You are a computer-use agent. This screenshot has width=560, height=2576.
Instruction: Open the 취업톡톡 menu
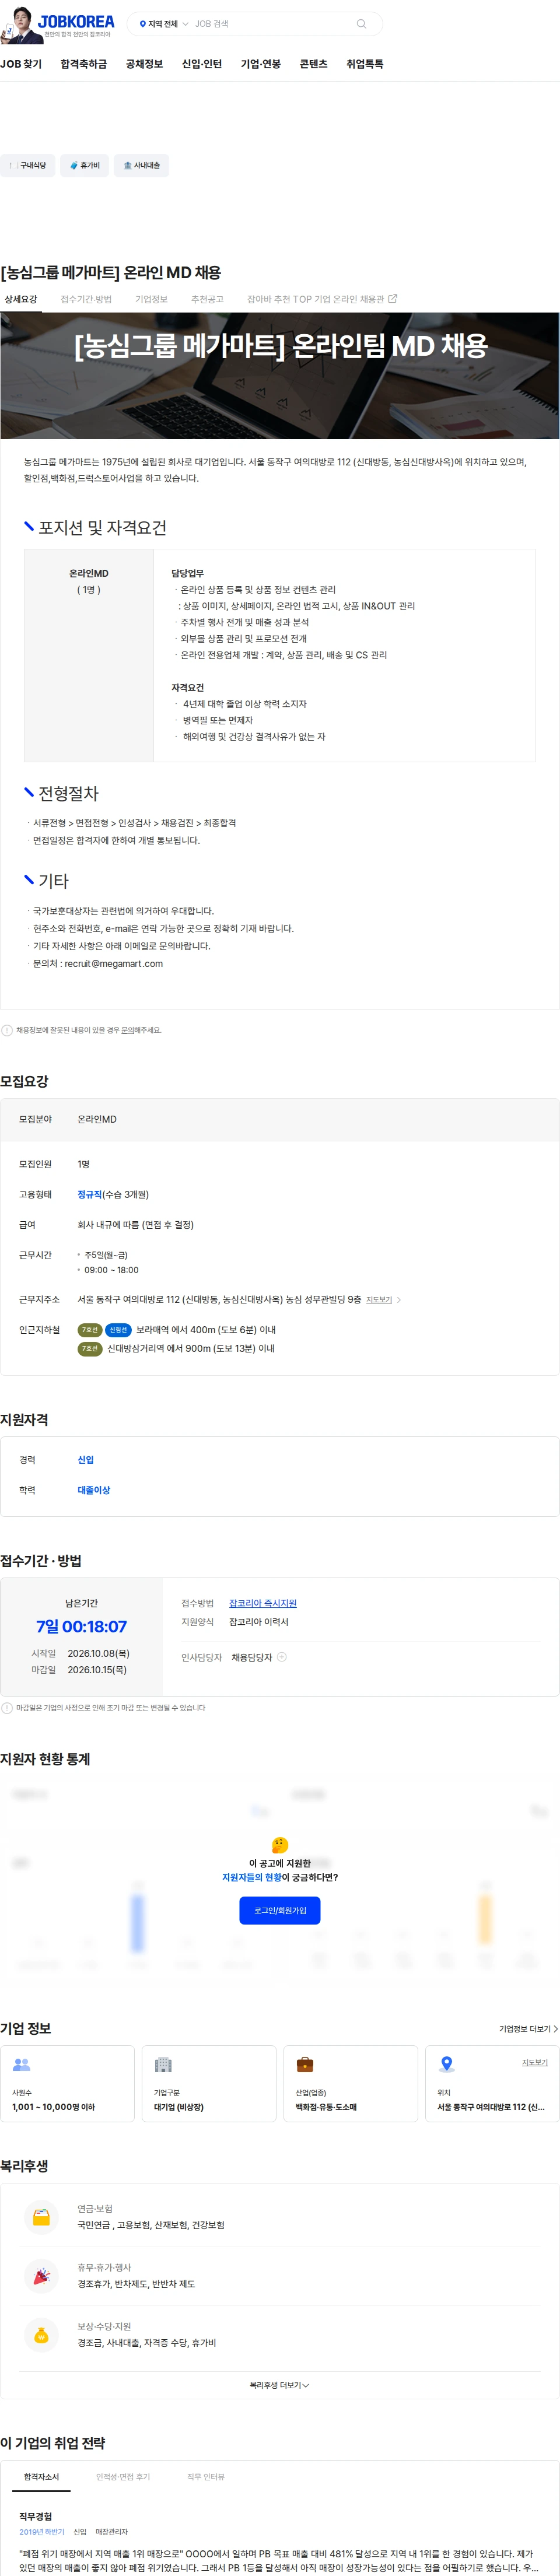pyautogui.click(x=365, y=64)
